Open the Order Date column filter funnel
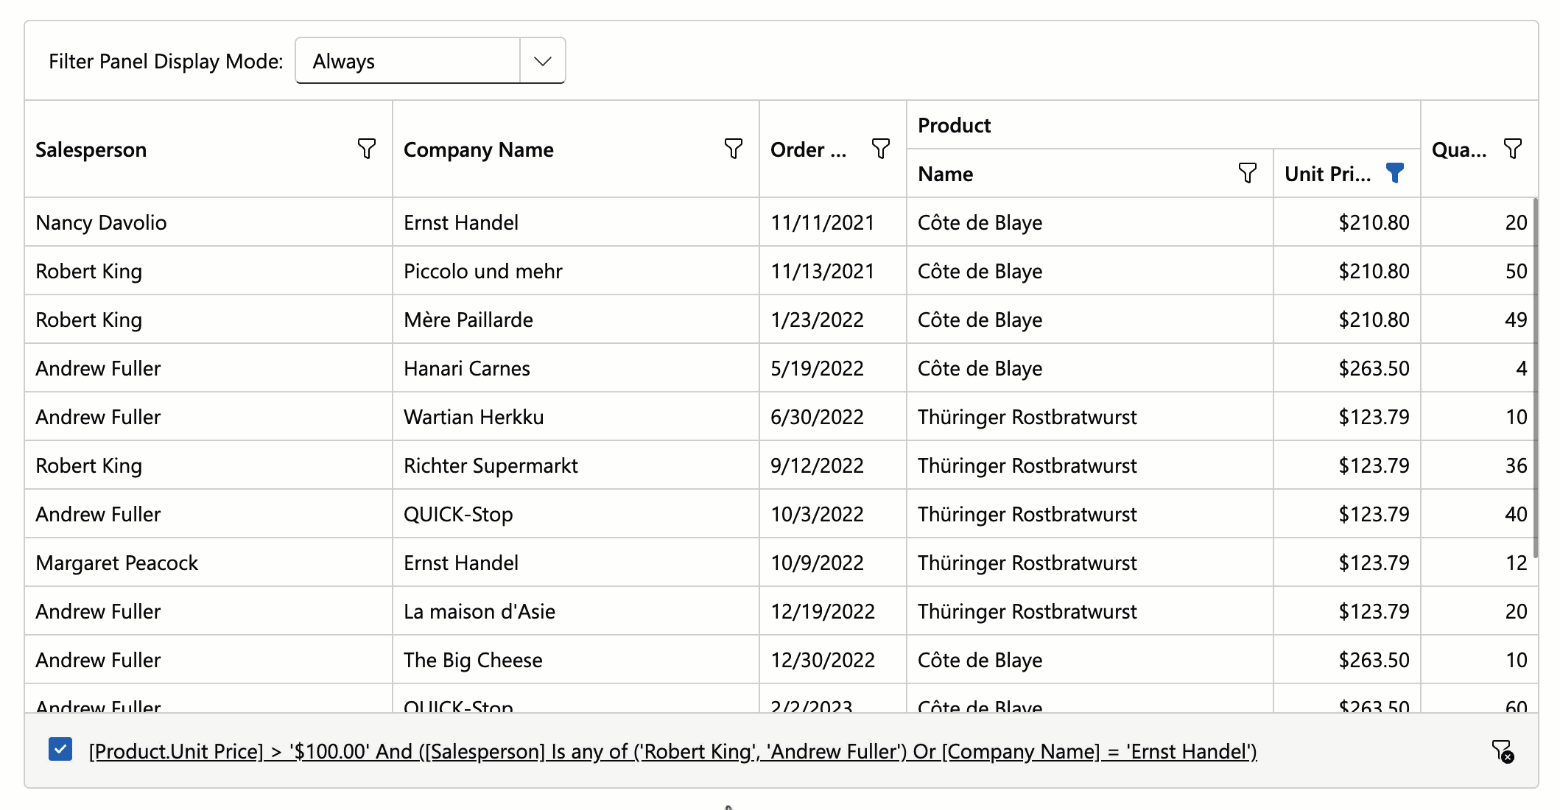This screenshot has width=1560, height=810. (881, 147)
